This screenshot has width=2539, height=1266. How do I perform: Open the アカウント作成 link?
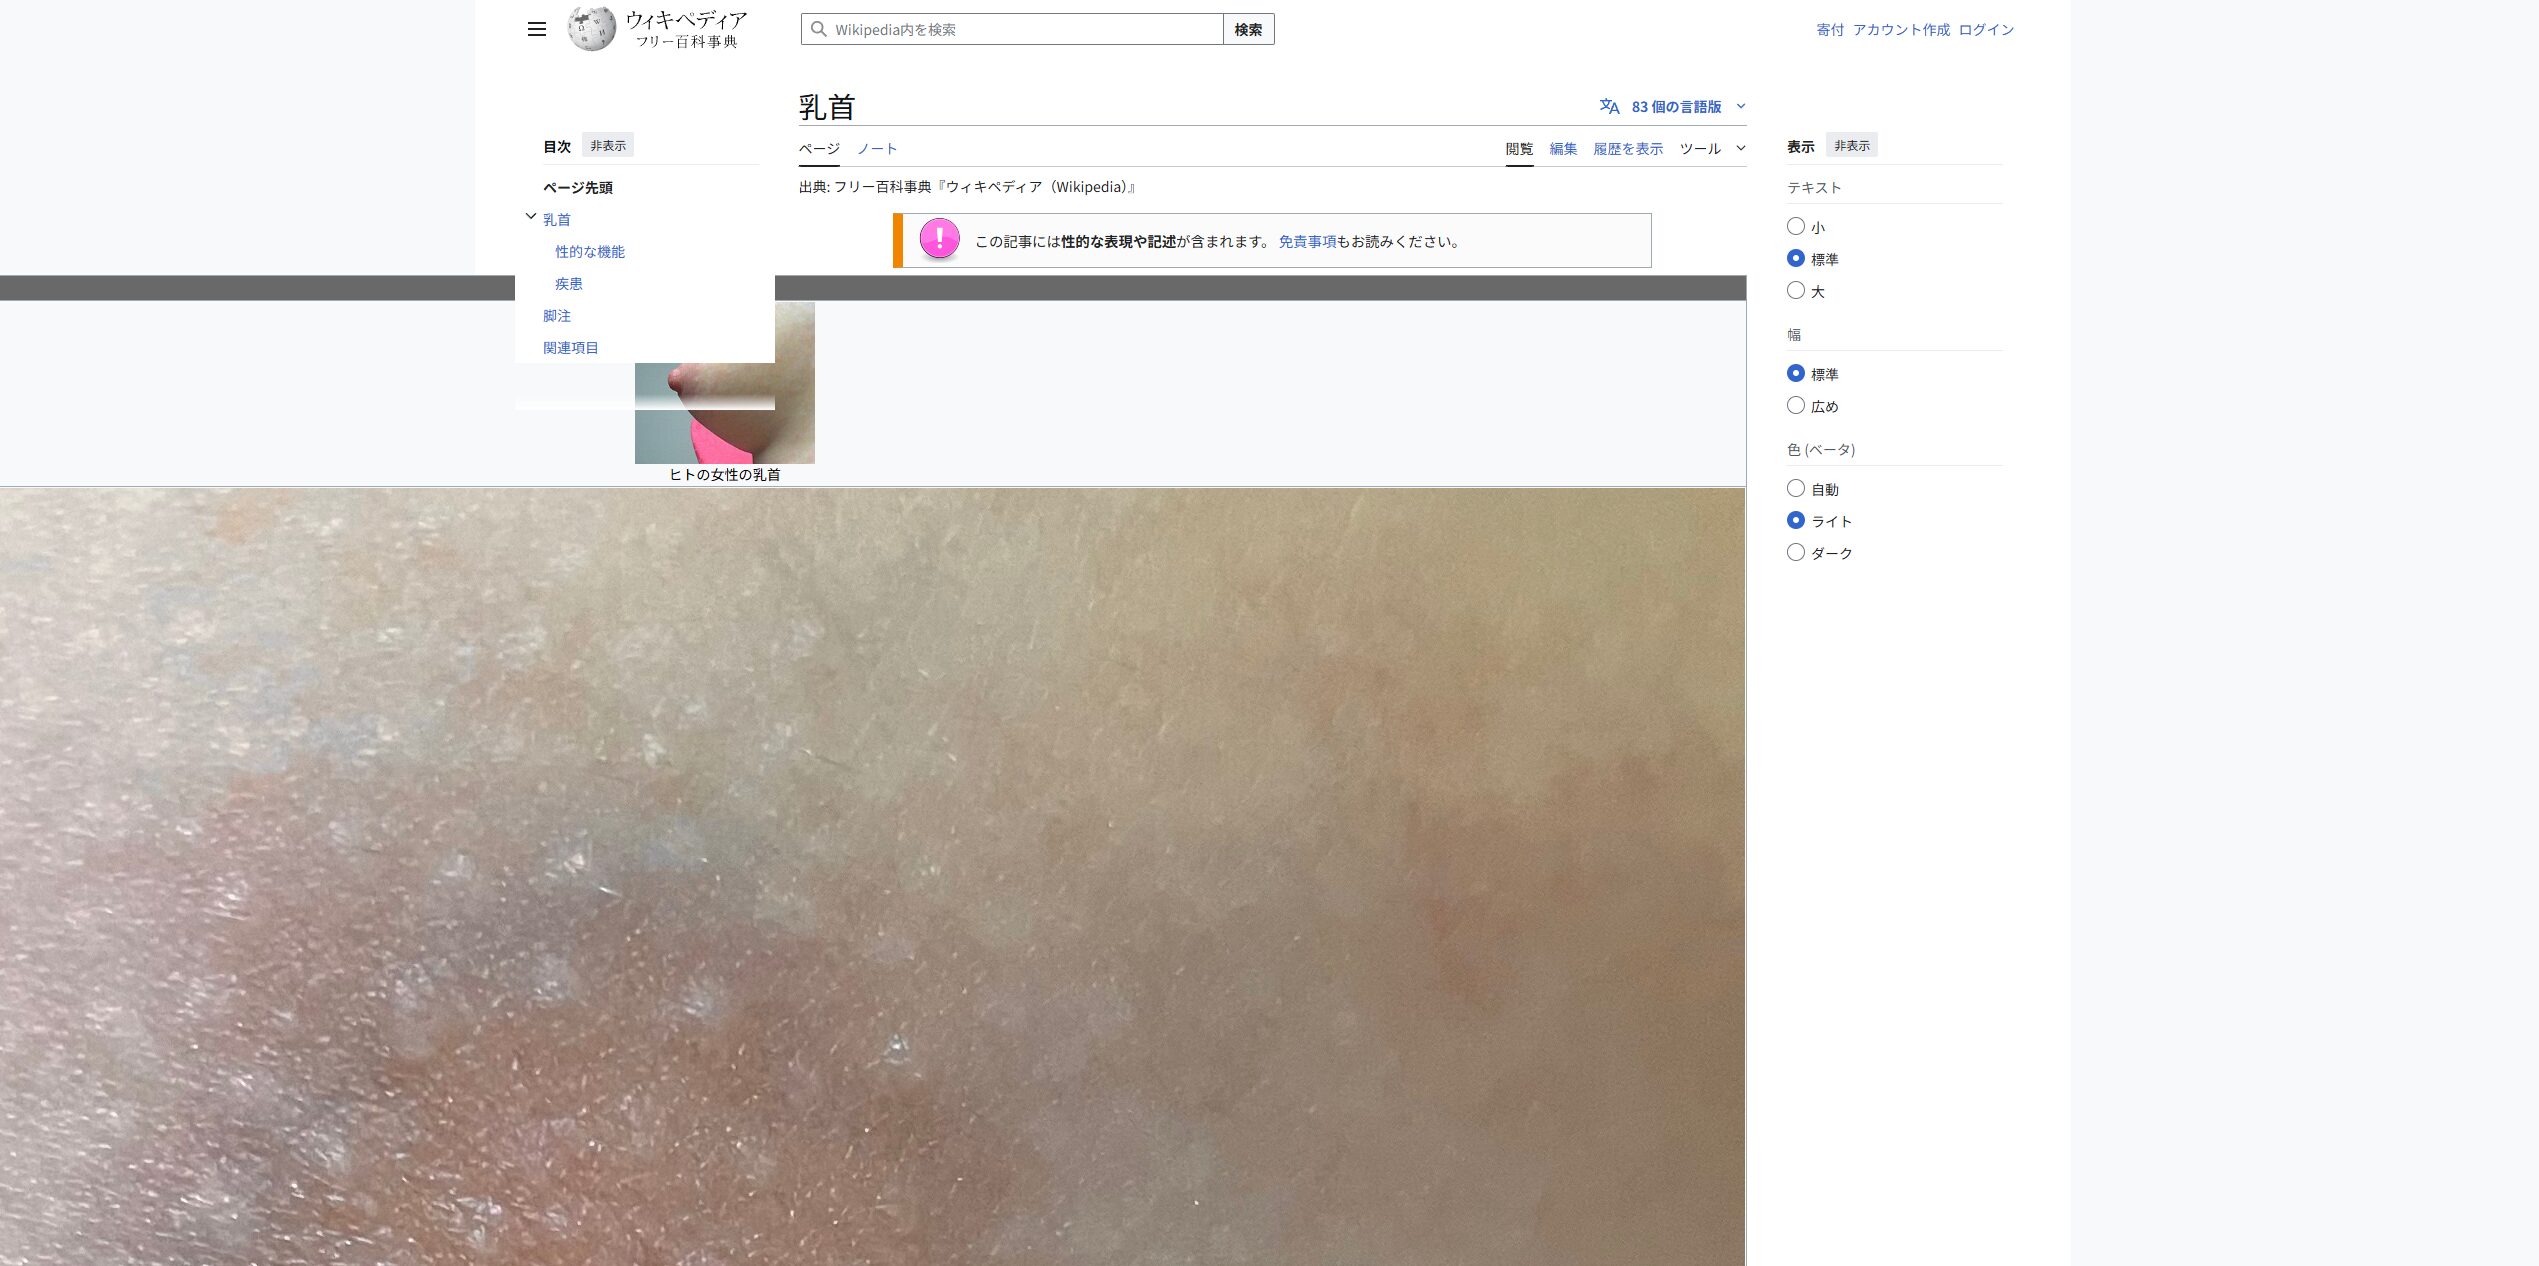point(1901,30)
